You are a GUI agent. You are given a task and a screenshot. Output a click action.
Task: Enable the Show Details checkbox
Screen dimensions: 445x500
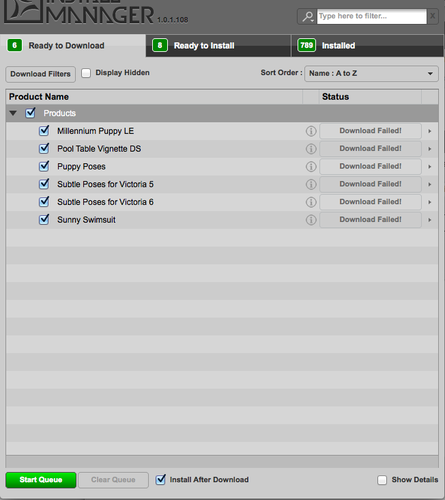(x=382, y=480)
